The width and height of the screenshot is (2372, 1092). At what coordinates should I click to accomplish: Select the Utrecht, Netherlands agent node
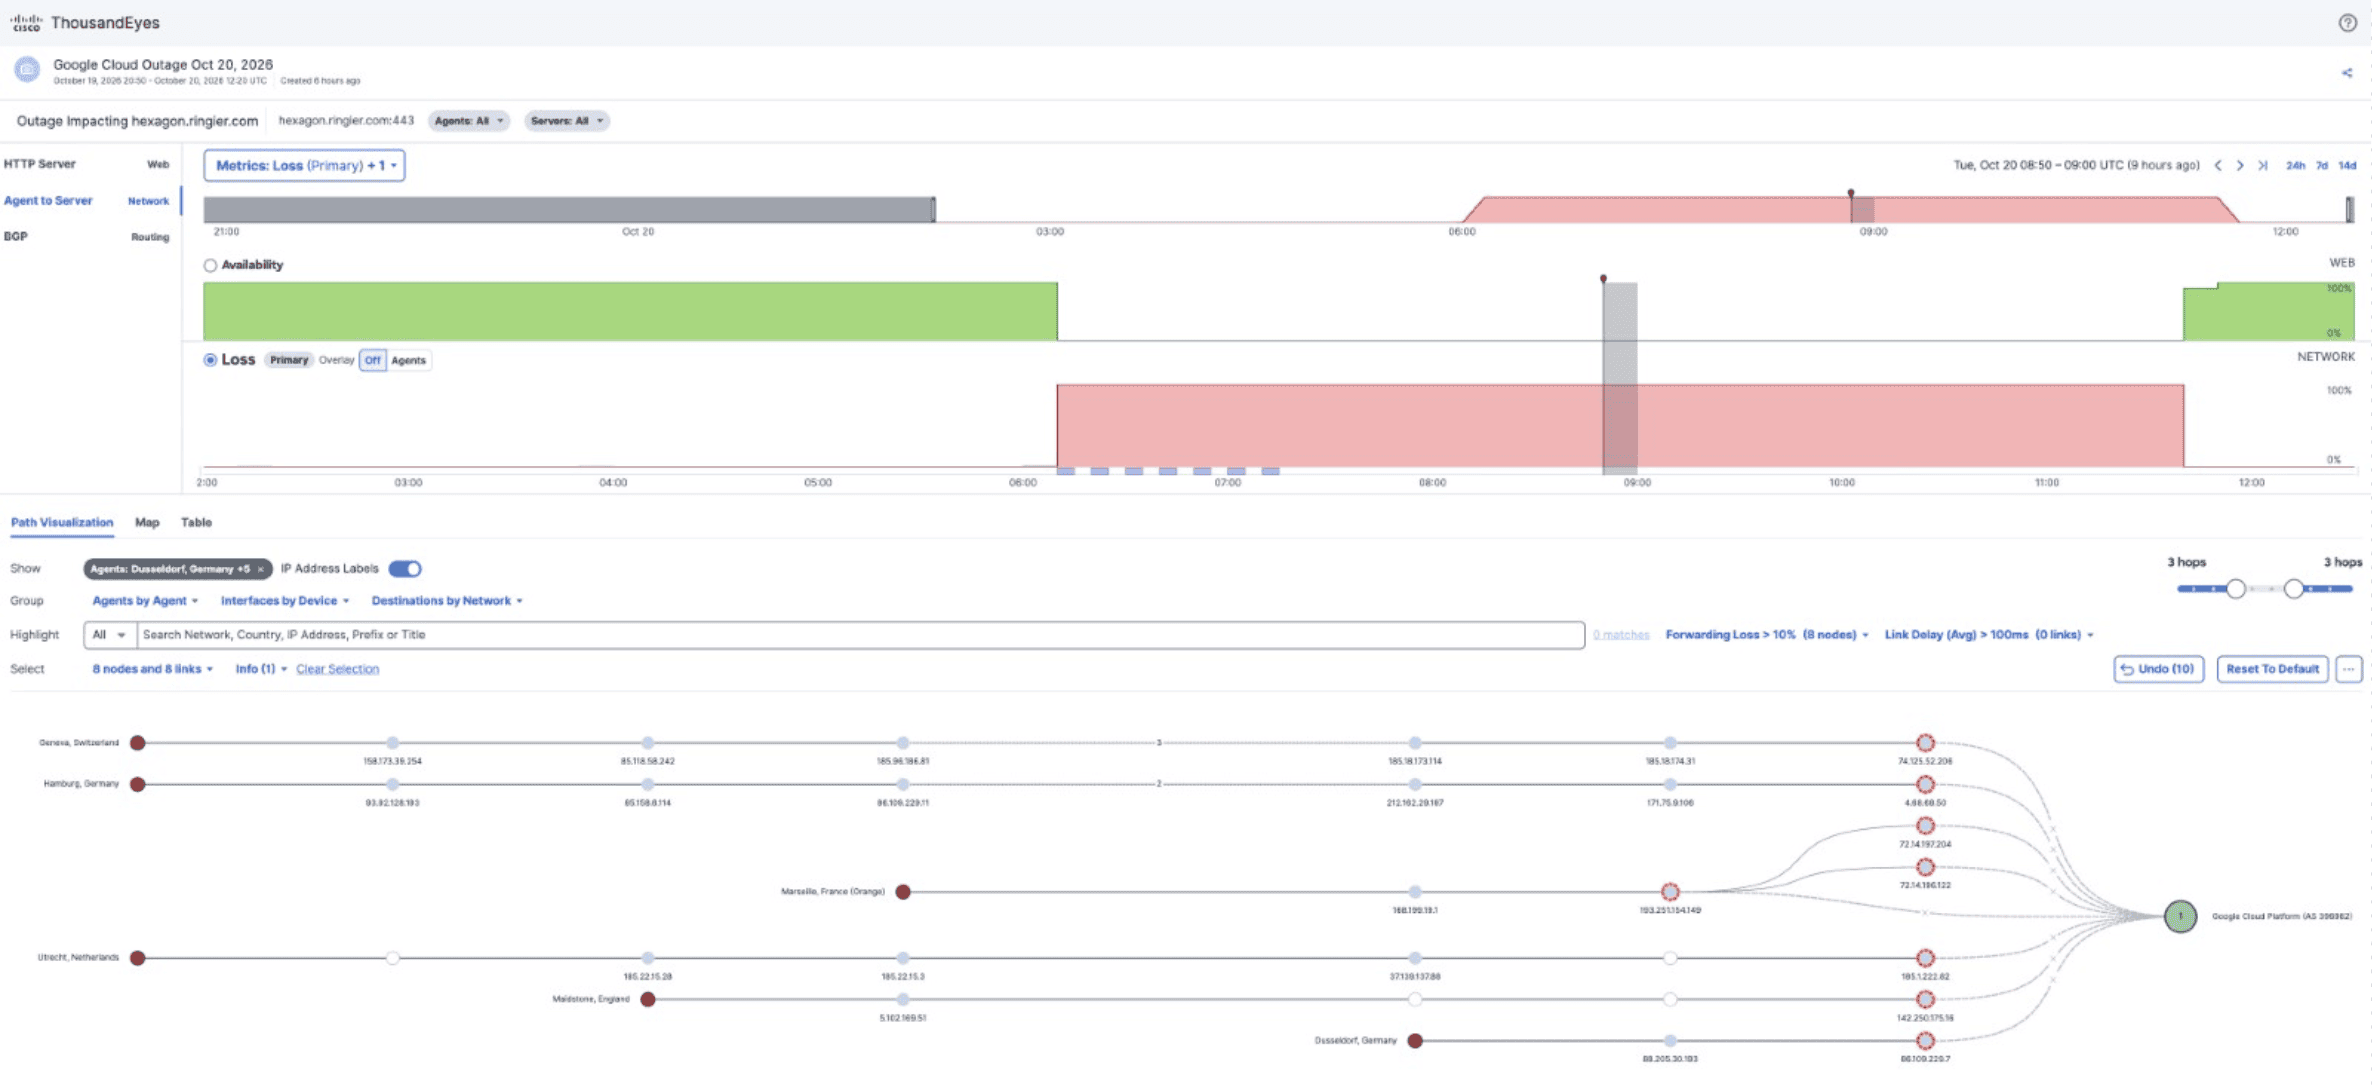138,958
